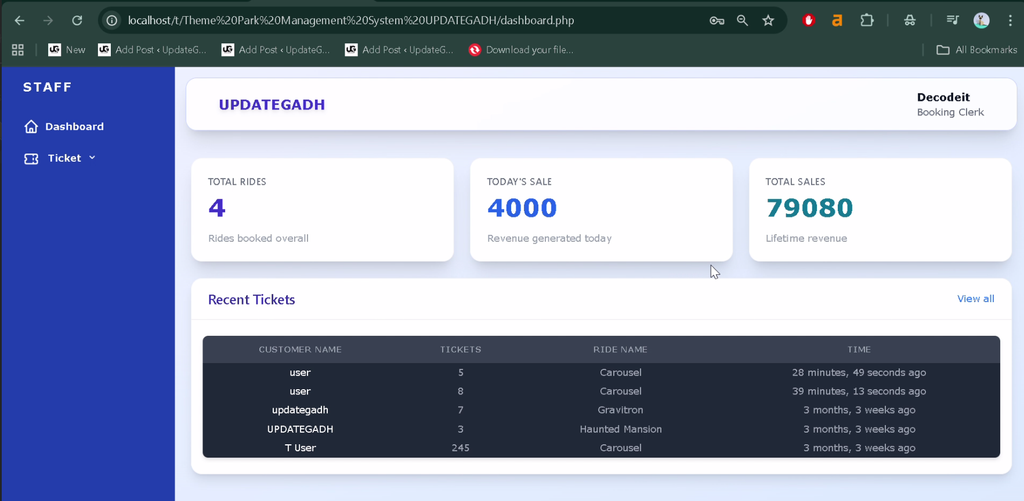This screenshot has height=501, width=1024.
Task: Click the Ticket icon in sidebar
Action: (x=31, y=159)
